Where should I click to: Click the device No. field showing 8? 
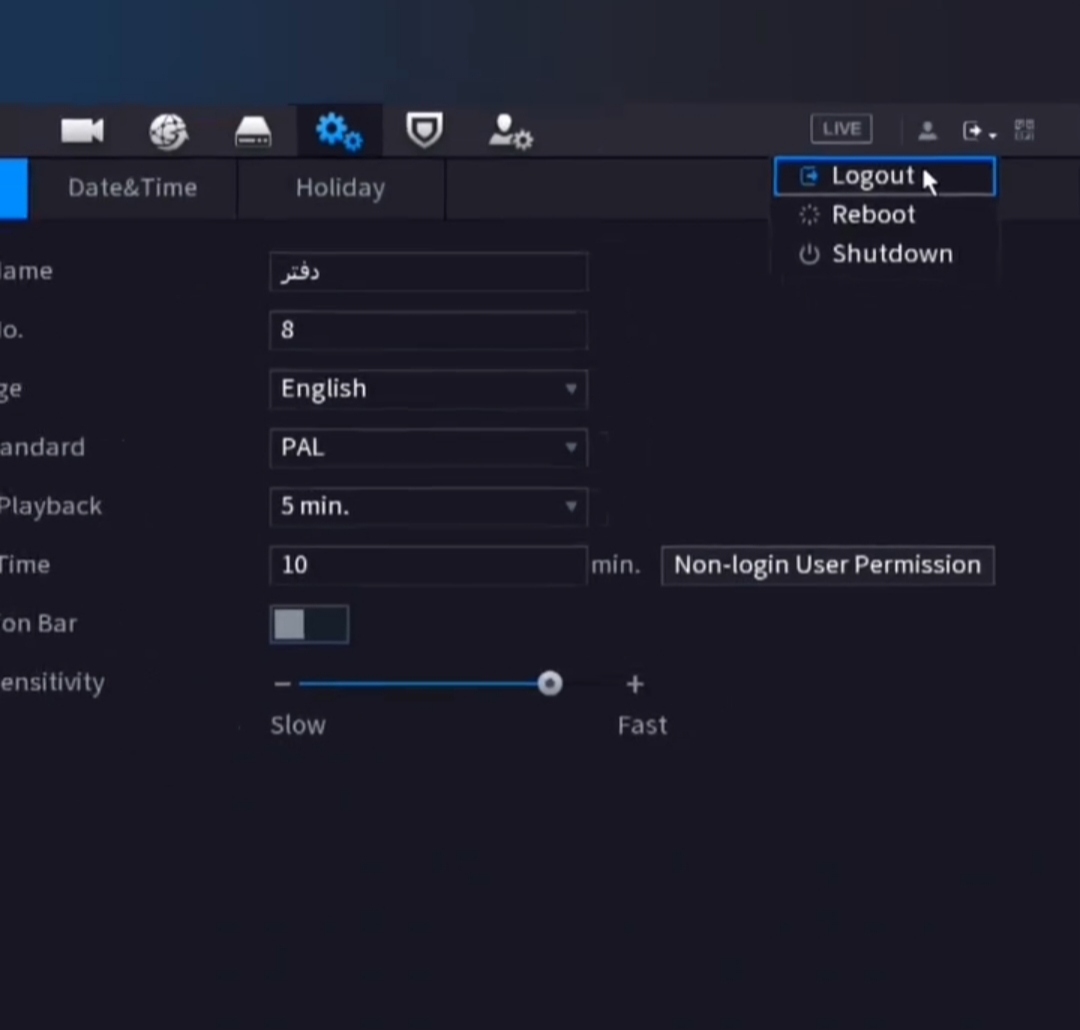(428, 330)
